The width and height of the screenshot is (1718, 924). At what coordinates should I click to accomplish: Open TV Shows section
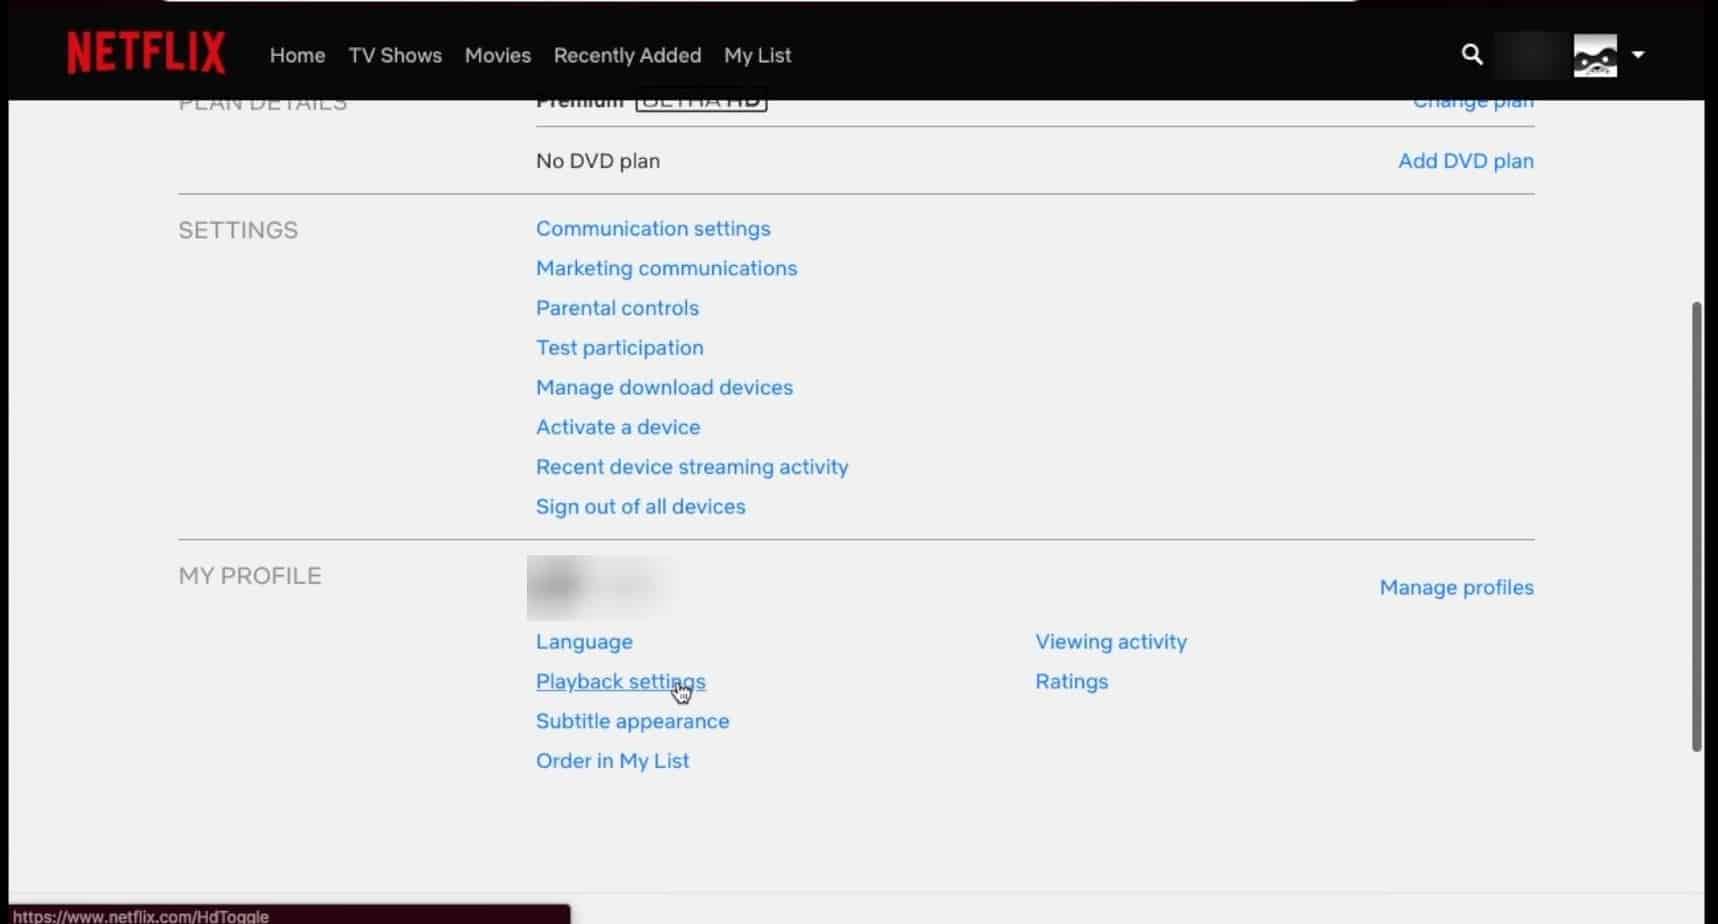pyautogui.click(x=395, y=56)
